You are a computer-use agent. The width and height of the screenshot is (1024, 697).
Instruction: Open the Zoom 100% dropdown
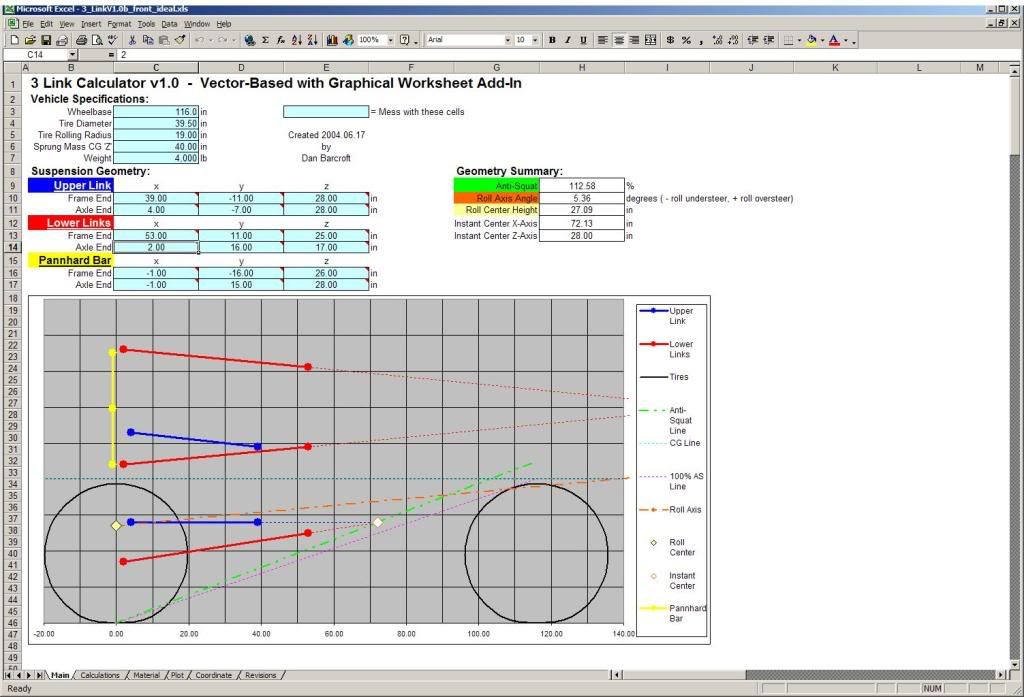point(391,40)
